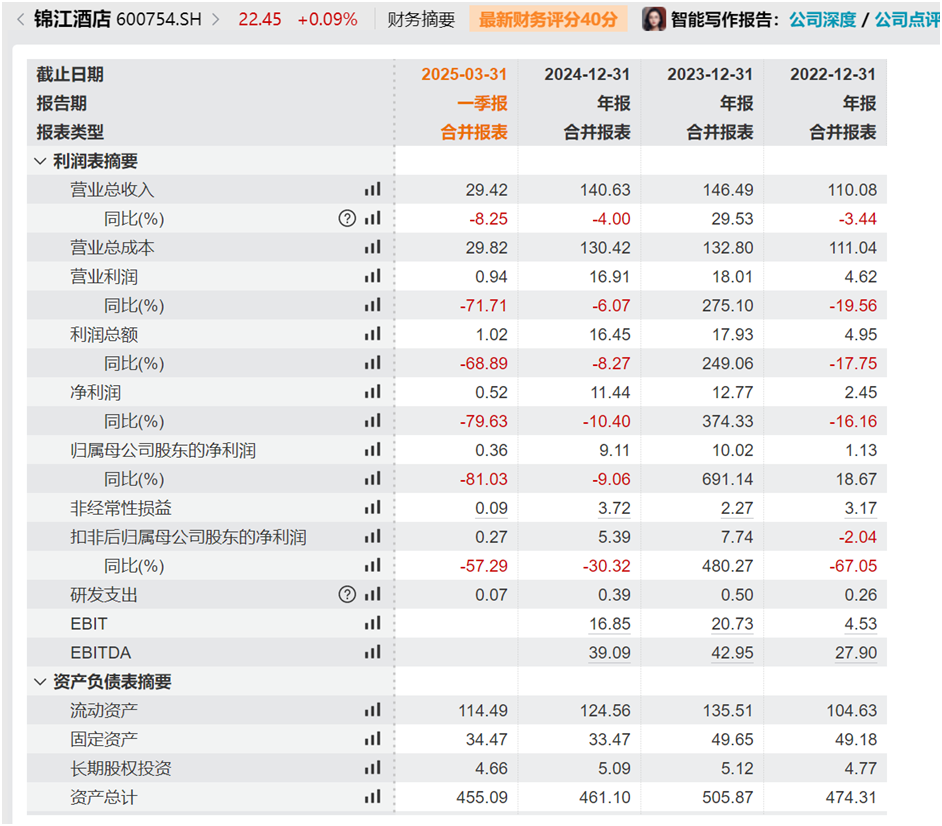This screenshot has height=826, width=942.
Task: Click underlined EBITDA value 27.90
Action: point(855,653)
